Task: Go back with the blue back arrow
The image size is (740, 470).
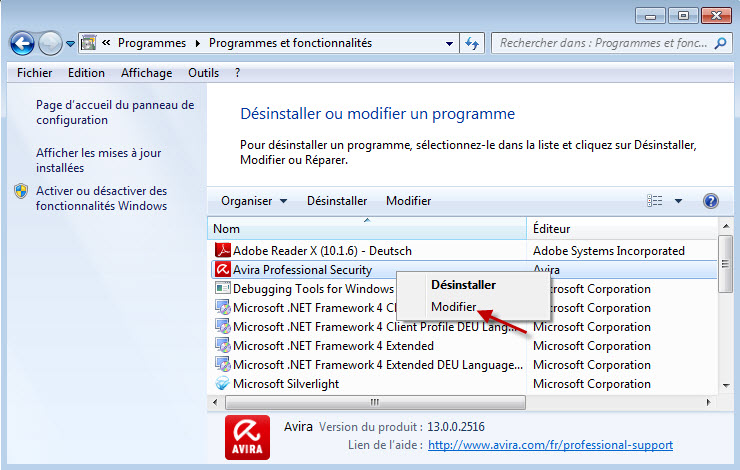Action: pyautogui.click(x=22, y=43)
